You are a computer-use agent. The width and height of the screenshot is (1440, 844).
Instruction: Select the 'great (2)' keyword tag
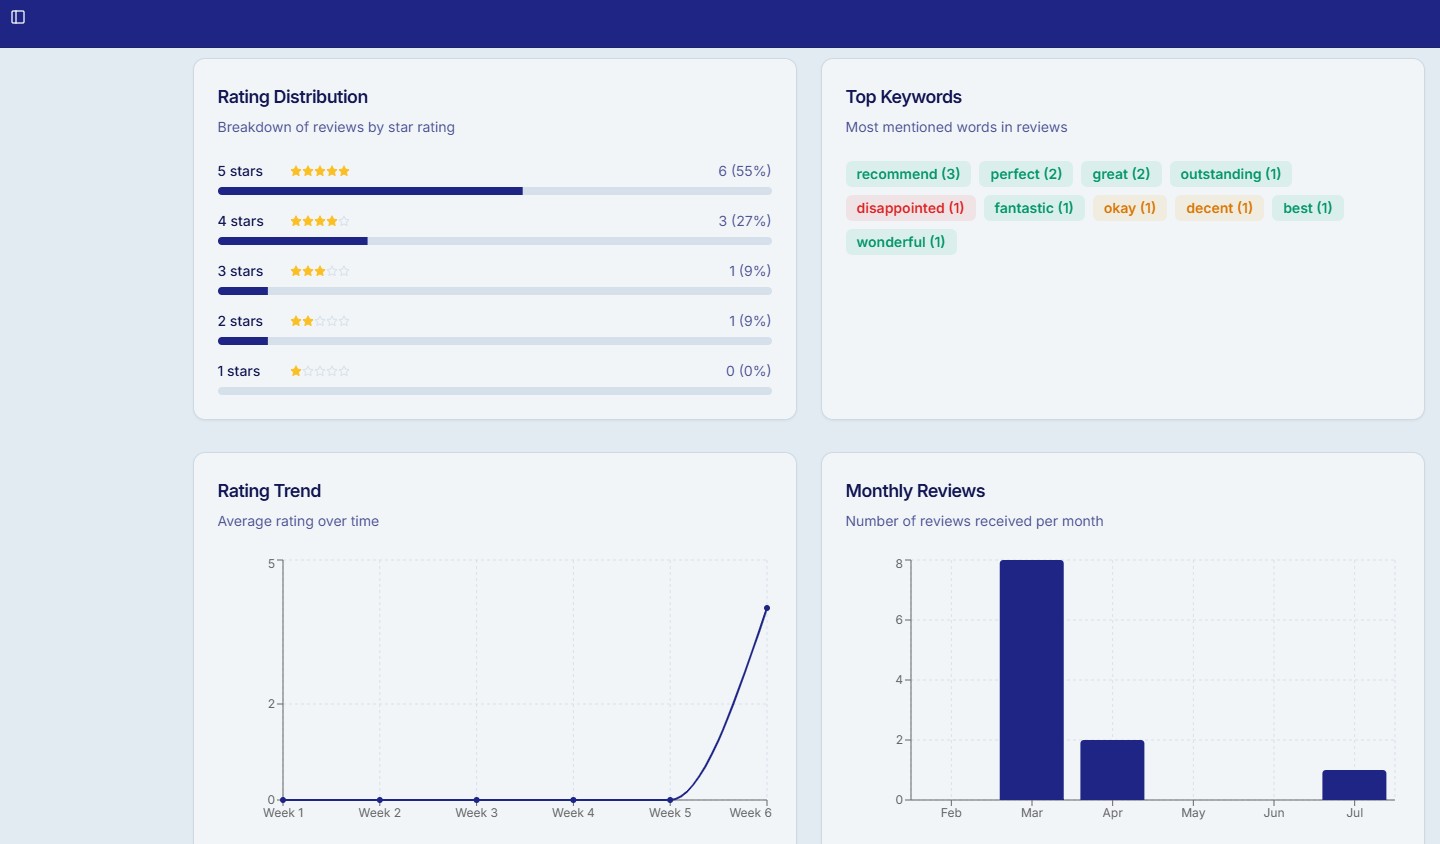click(x=1121, y=174)
